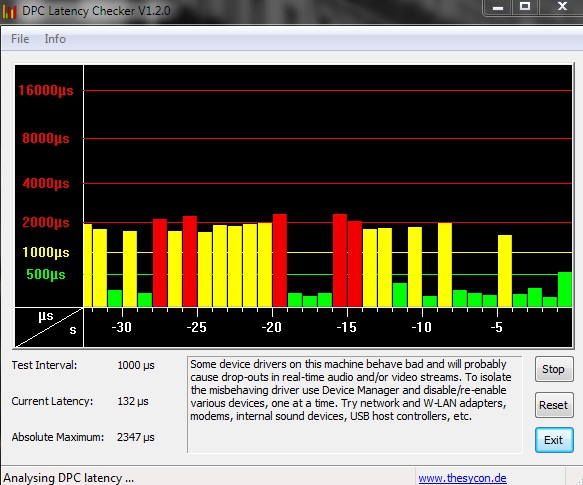Click the red bar at -20 seconds

coord(280,260)
